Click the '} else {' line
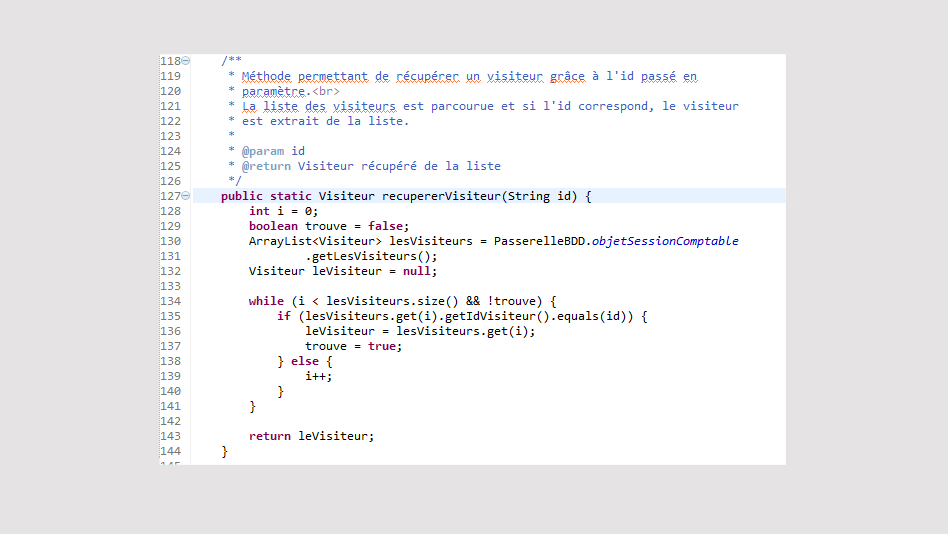The height and width of the screenshot is (534, 948). pos(305,362)
